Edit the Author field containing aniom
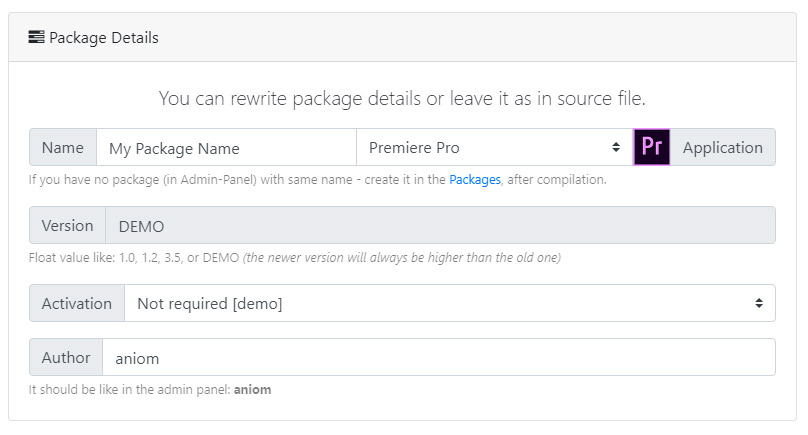Image resolution: width=808 pixels, height=435 pixels. click(439, 357)
